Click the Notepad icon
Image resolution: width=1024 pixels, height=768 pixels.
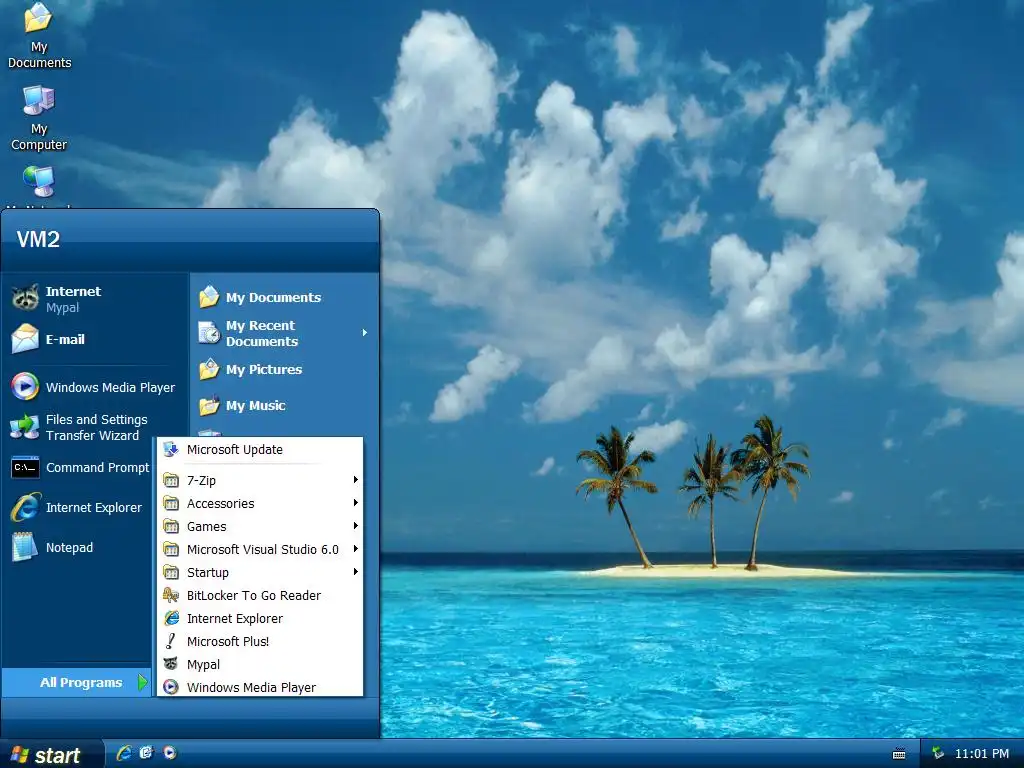pyautogui.click(x=25, y=547)
